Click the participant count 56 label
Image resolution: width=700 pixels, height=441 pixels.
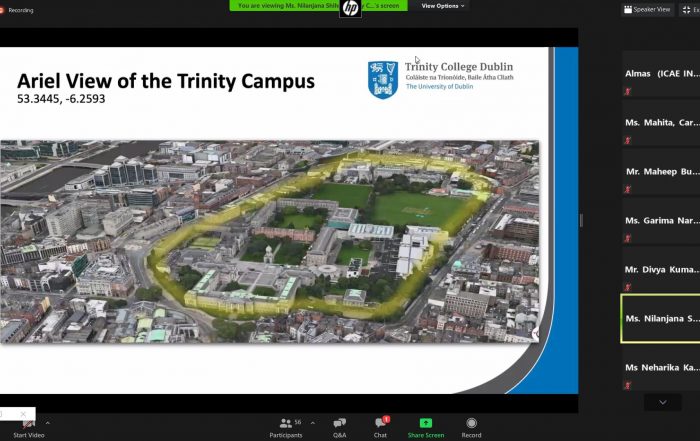(298, 422)
